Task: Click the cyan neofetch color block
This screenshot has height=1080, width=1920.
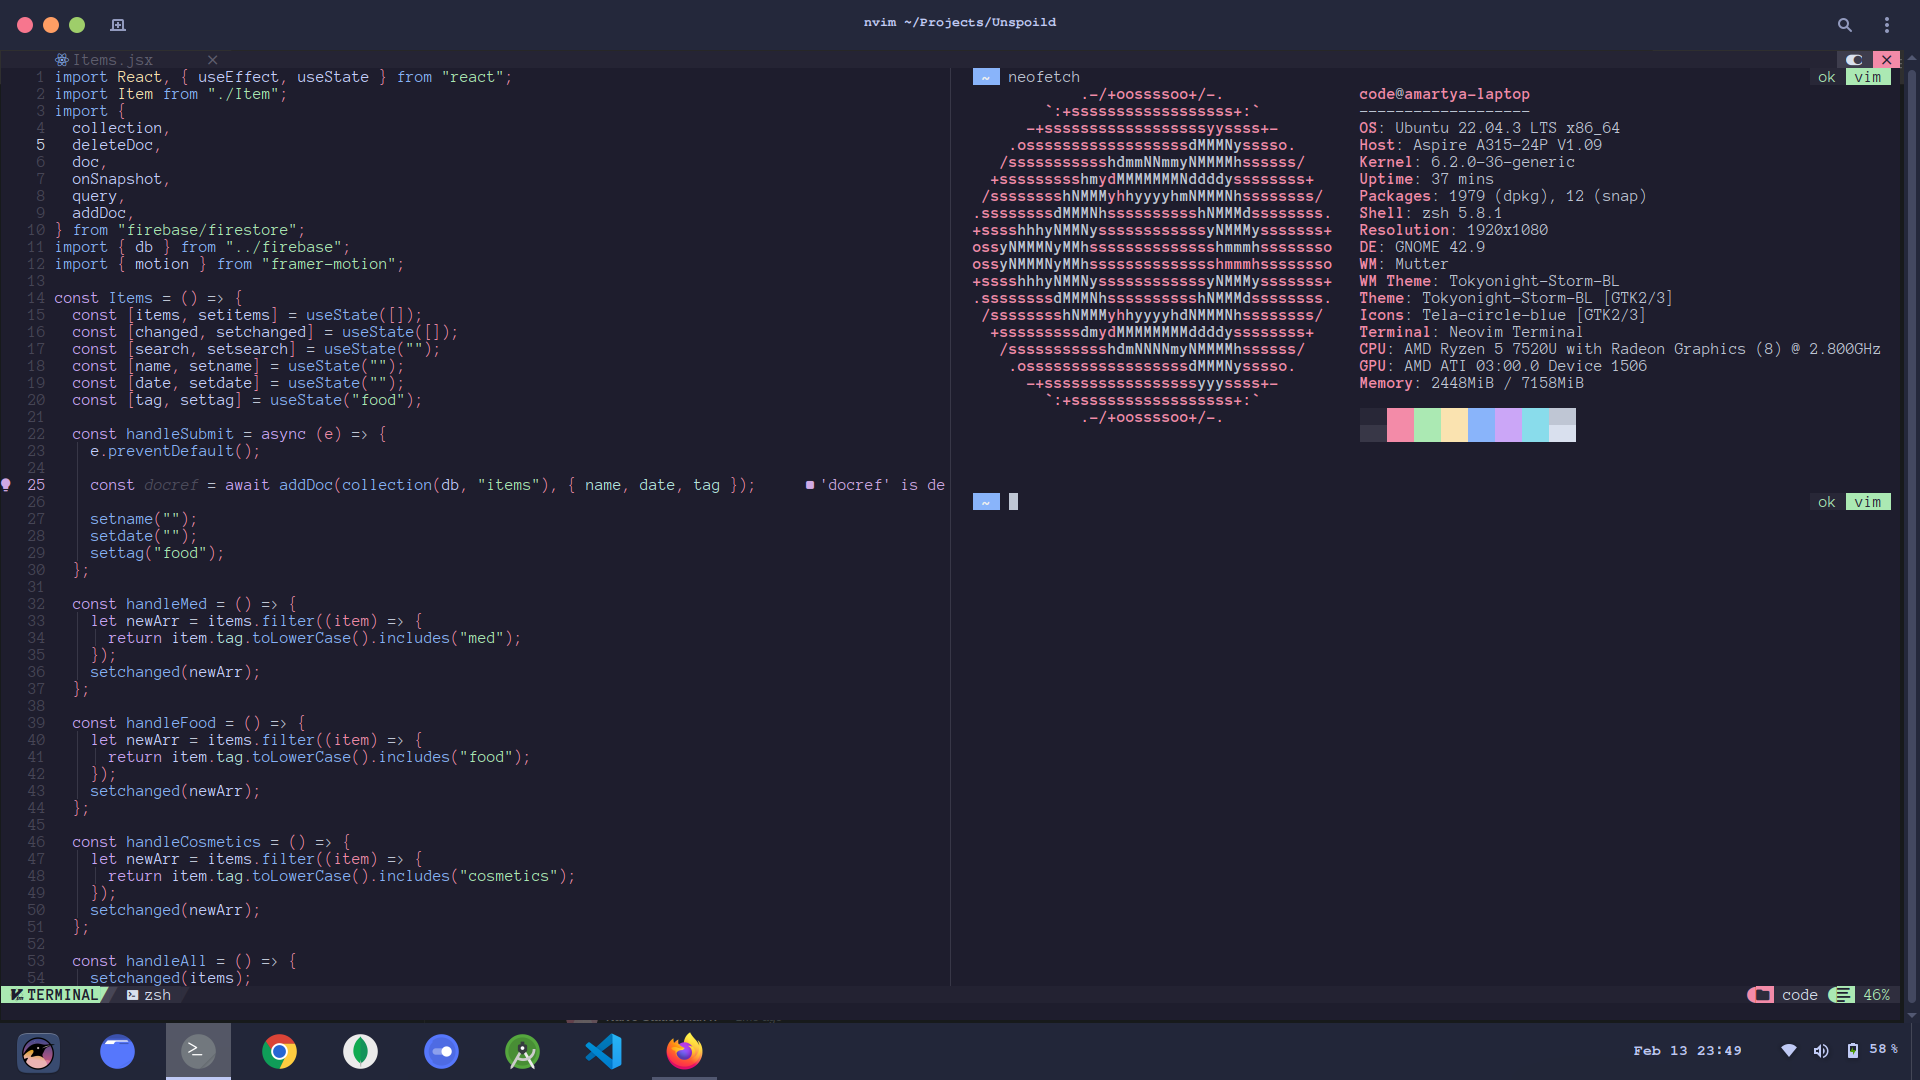Action: 1535,425
